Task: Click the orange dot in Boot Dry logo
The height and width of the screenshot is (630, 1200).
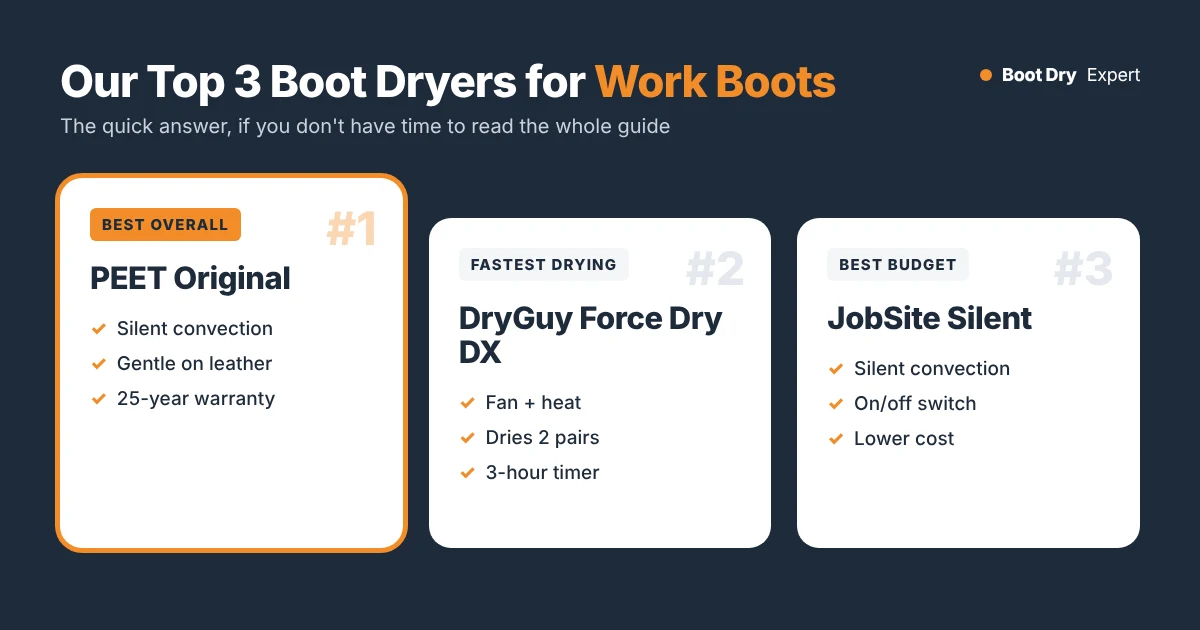Action: pos(985,75)
